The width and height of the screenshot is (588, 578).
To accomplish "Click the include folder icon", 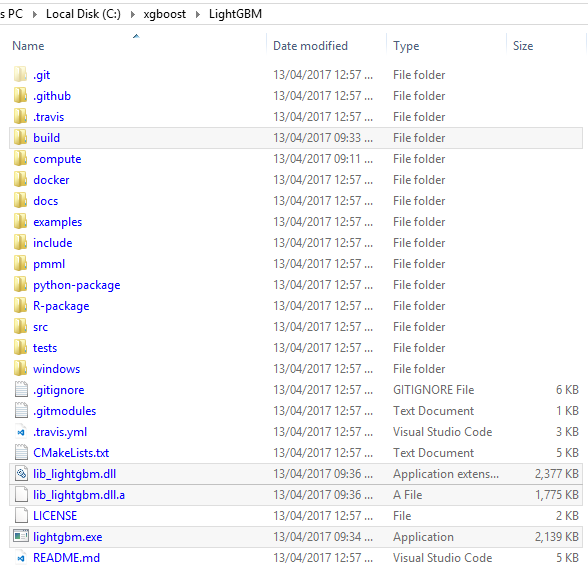I will (x=21, y=242).
